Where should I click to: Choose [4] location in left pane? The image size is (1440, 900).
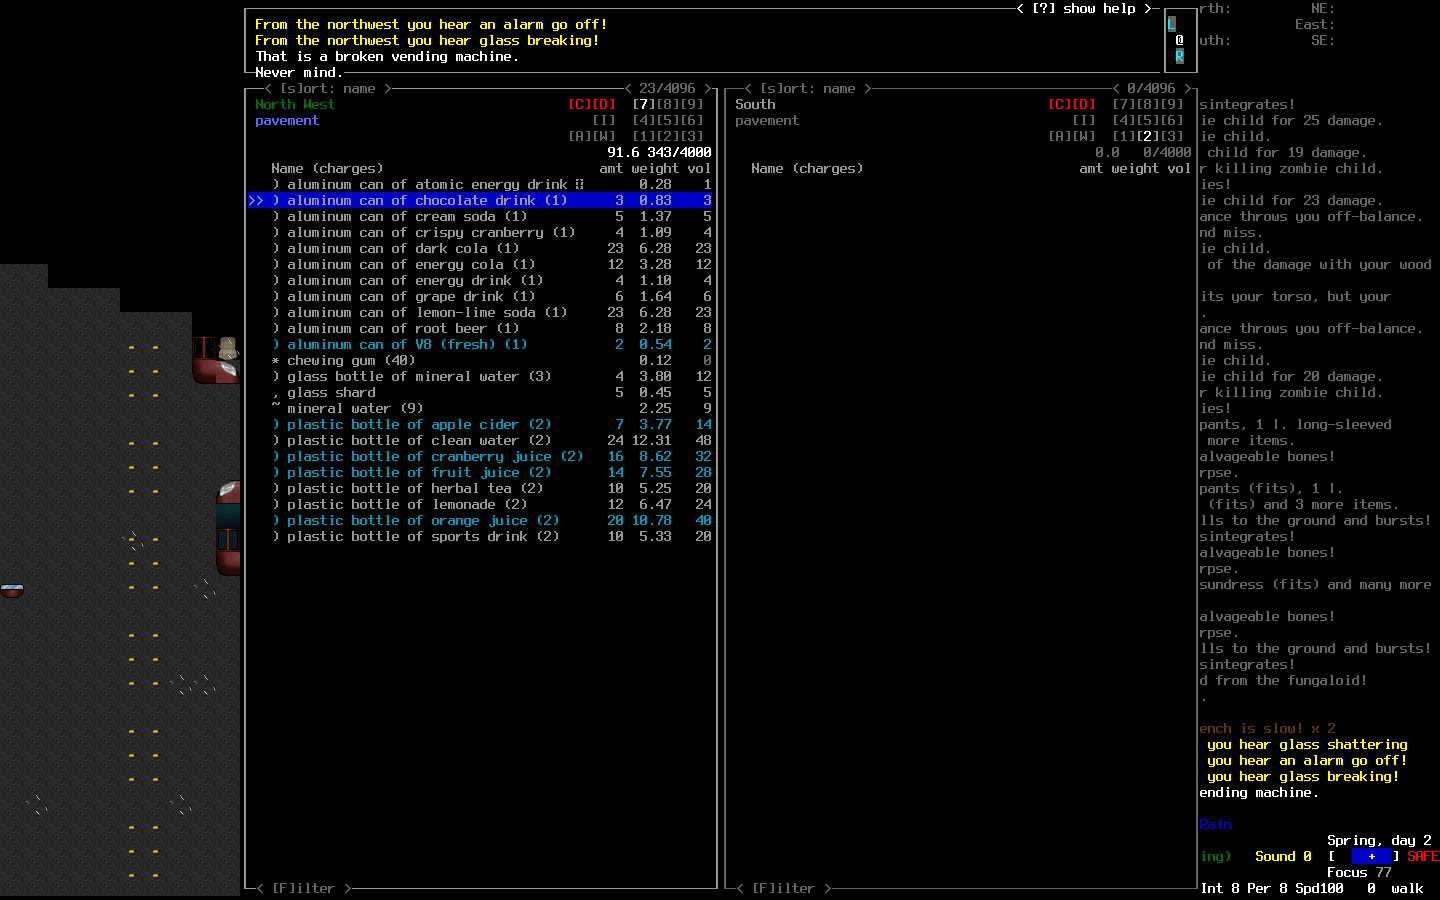(644, 120)
